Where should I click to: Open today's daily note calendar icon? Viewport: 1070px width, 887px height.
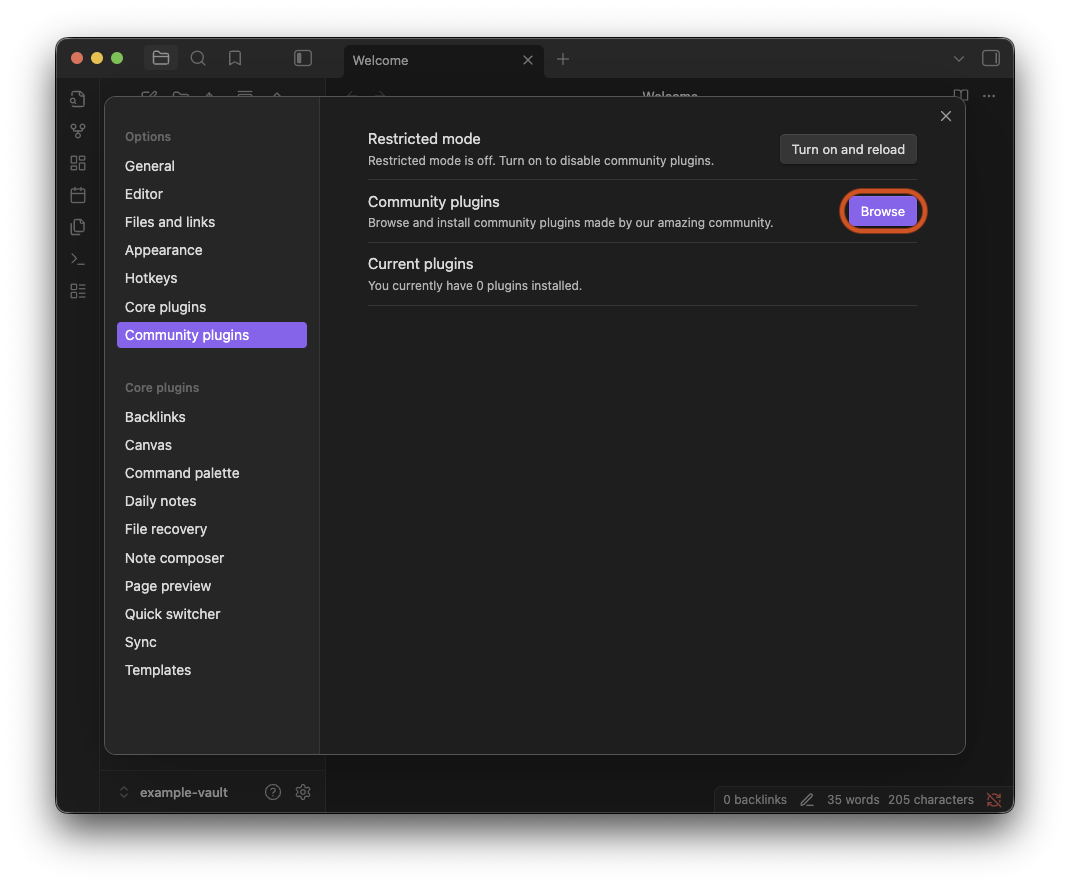[x=78, y=195]
